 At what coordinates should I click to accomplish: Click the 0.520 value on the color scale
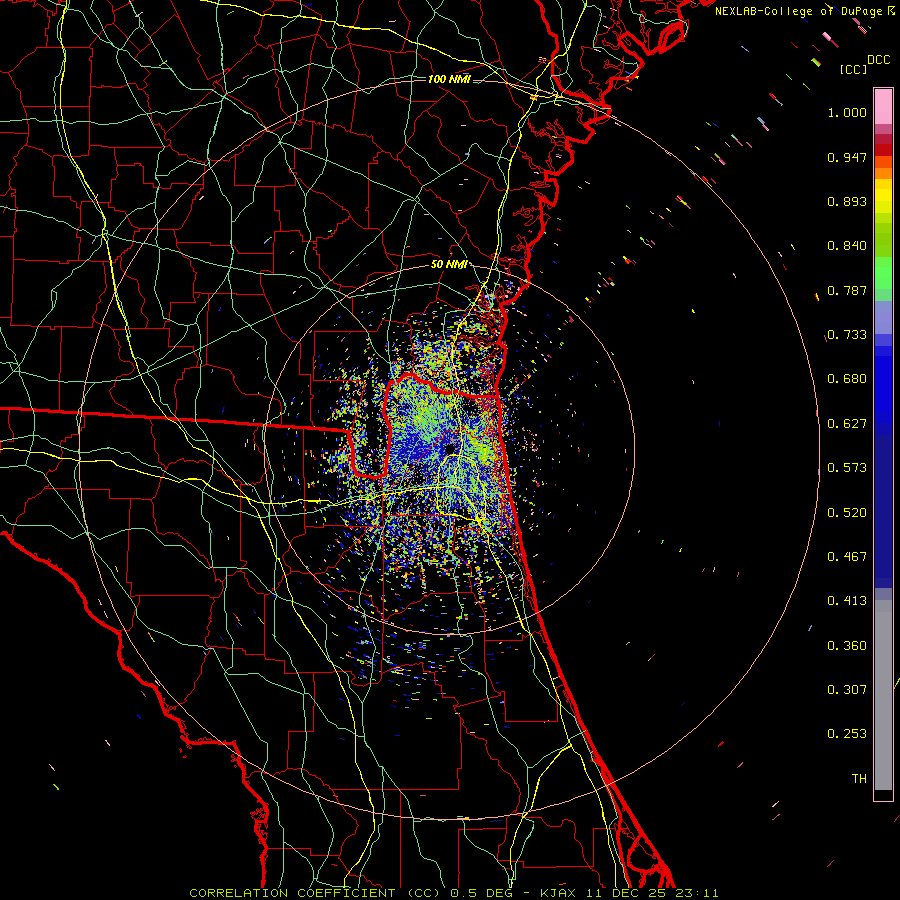coord(847,513)
